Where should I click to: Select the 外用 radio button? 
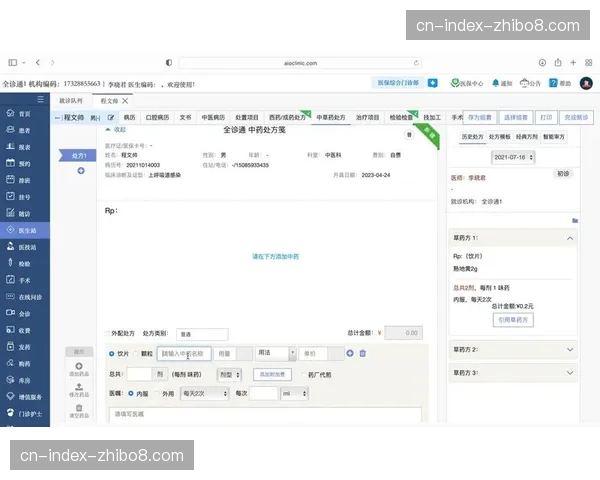click(x=157, y=393)
